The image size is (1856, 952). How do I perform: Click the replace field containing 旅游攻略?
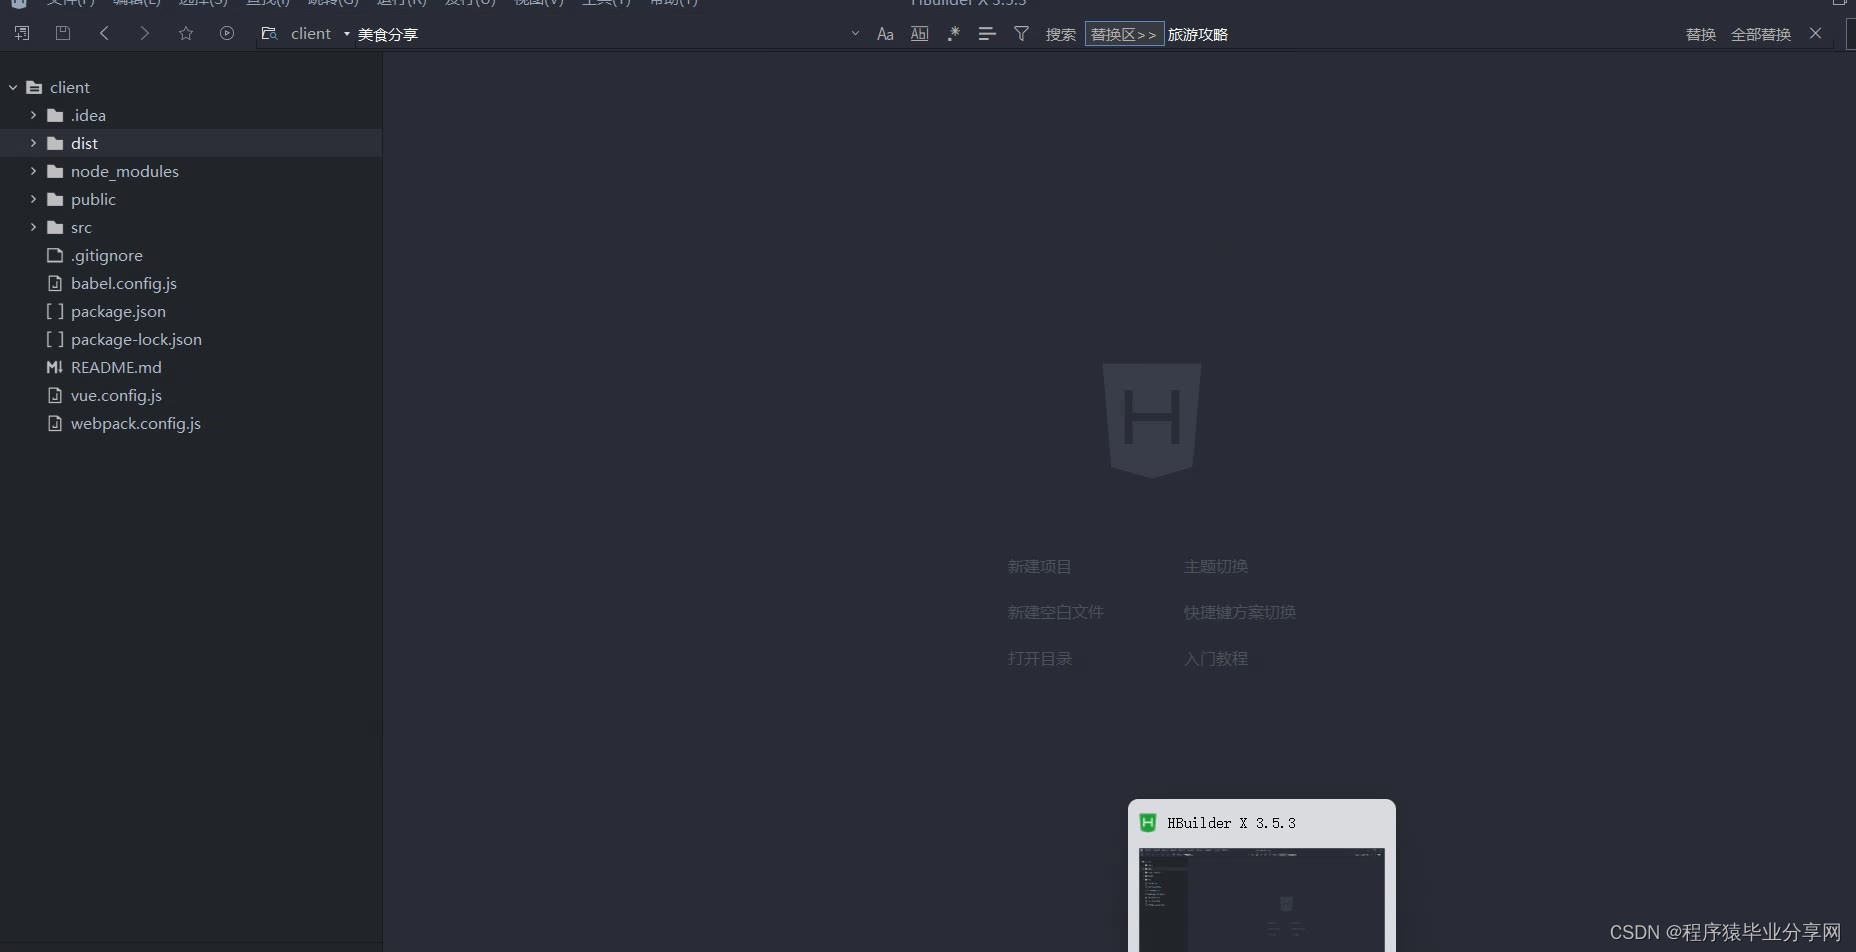(x=1420, y=34)
